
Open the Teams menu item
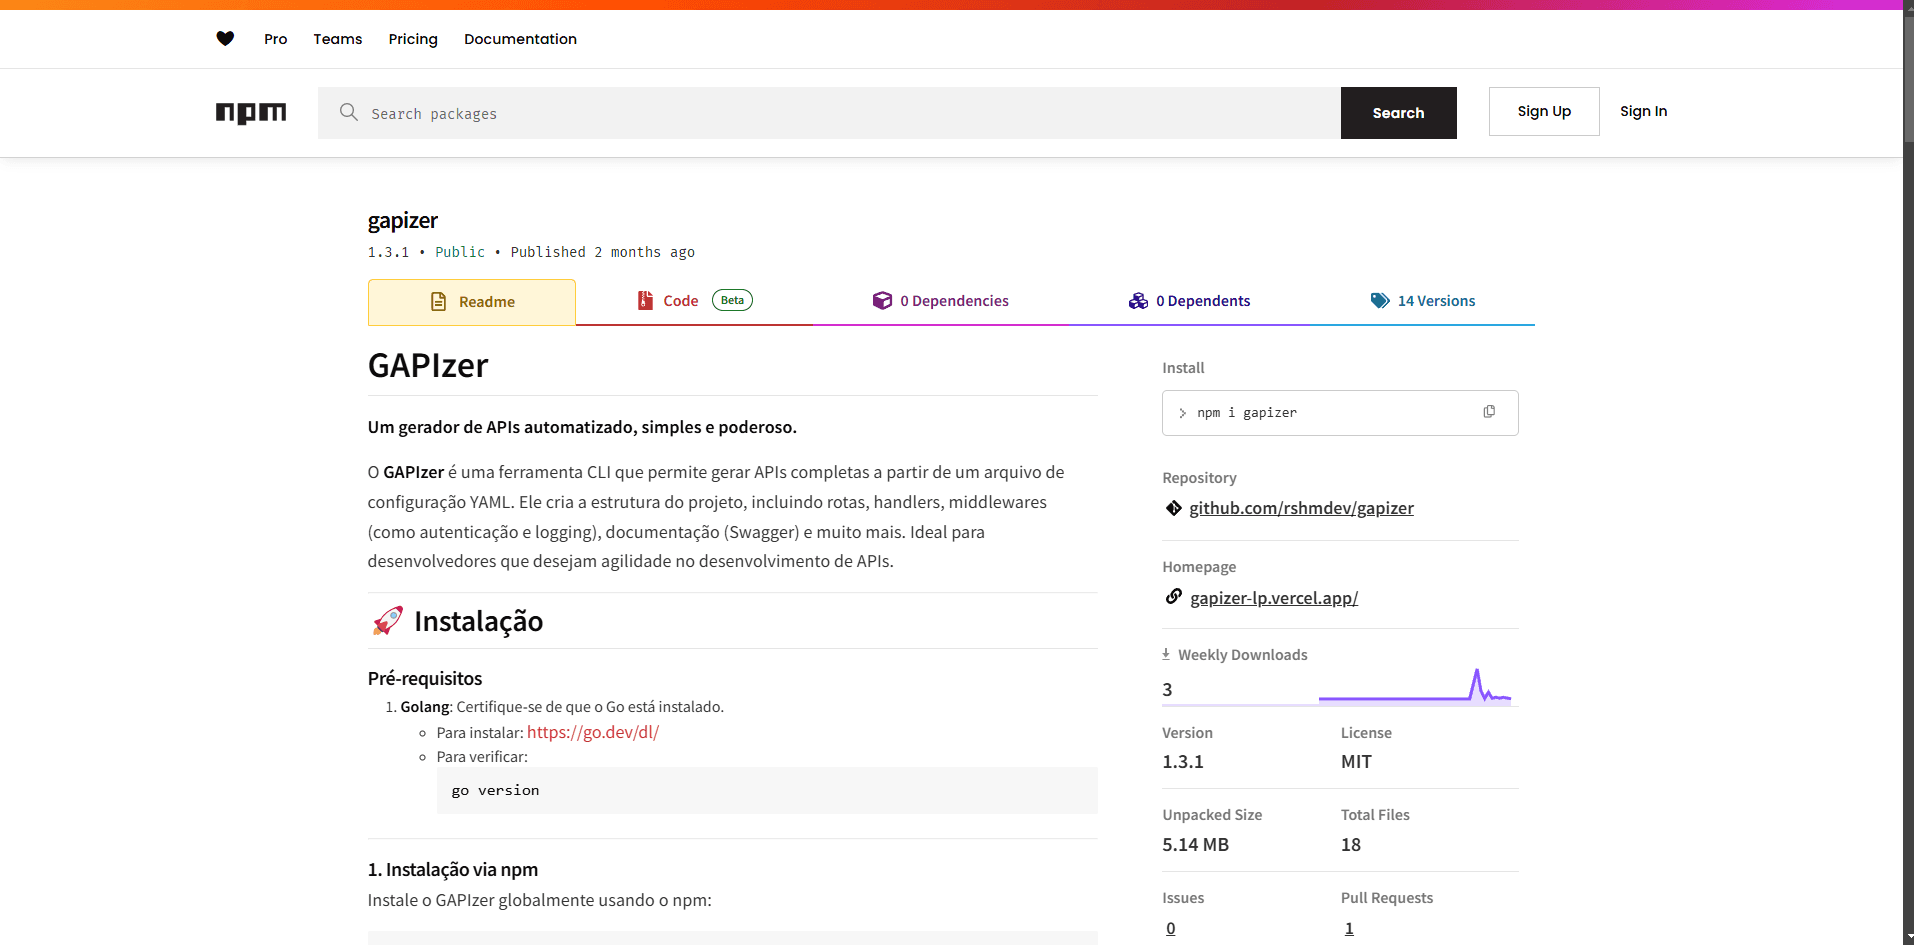[338, 39]
